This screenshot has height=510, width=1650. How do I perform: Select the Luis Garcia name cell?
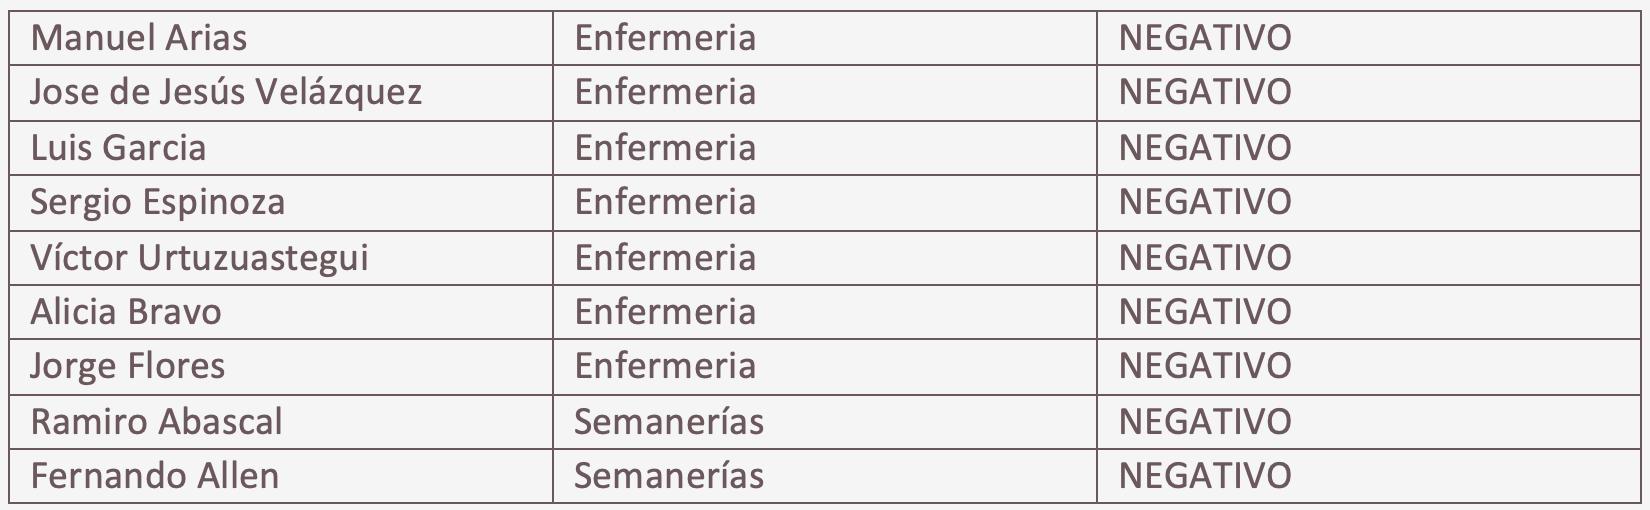point(118,148)
